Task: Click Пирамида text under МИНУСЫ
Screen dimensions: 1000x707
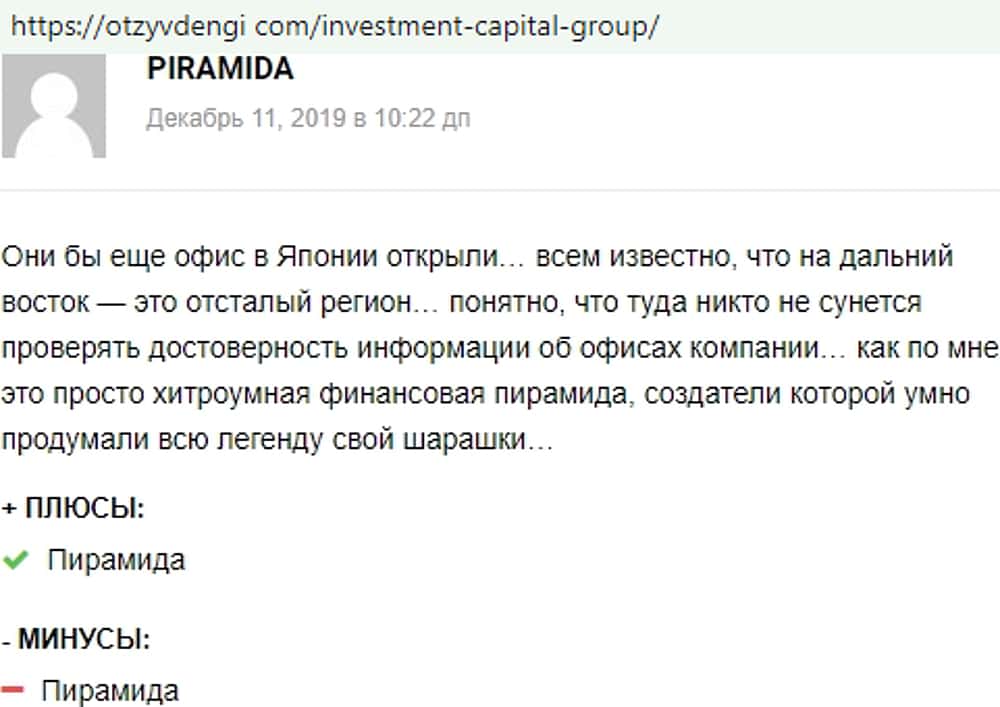Action: pyautogui.click(x=110, y=690)
